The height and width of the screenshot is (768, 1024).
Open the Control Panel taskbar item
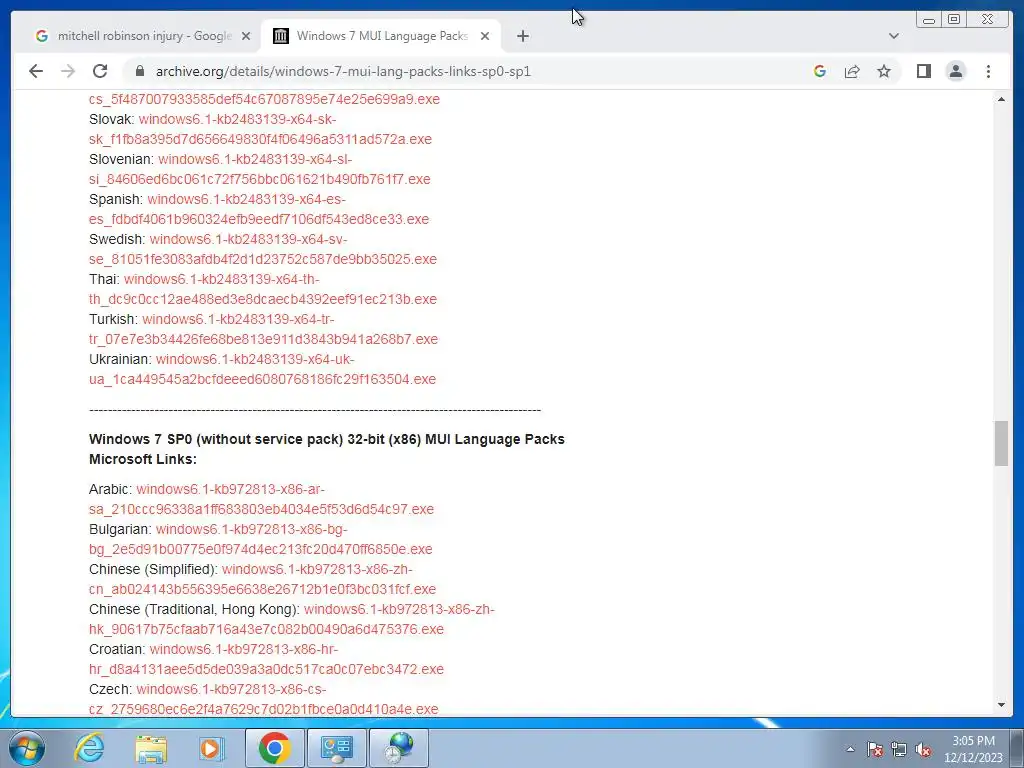[336, 748]
